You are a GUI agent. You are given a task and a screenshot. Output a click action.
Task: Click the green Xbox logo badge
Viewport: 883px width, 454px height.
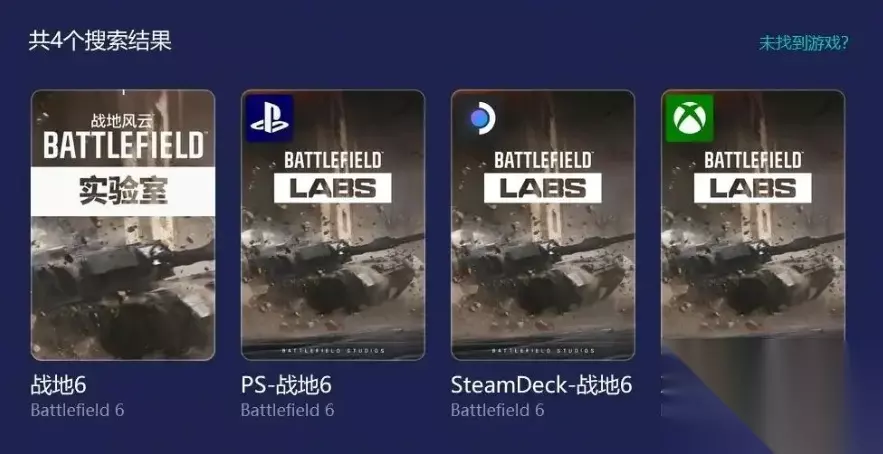(x=690, y=118)
